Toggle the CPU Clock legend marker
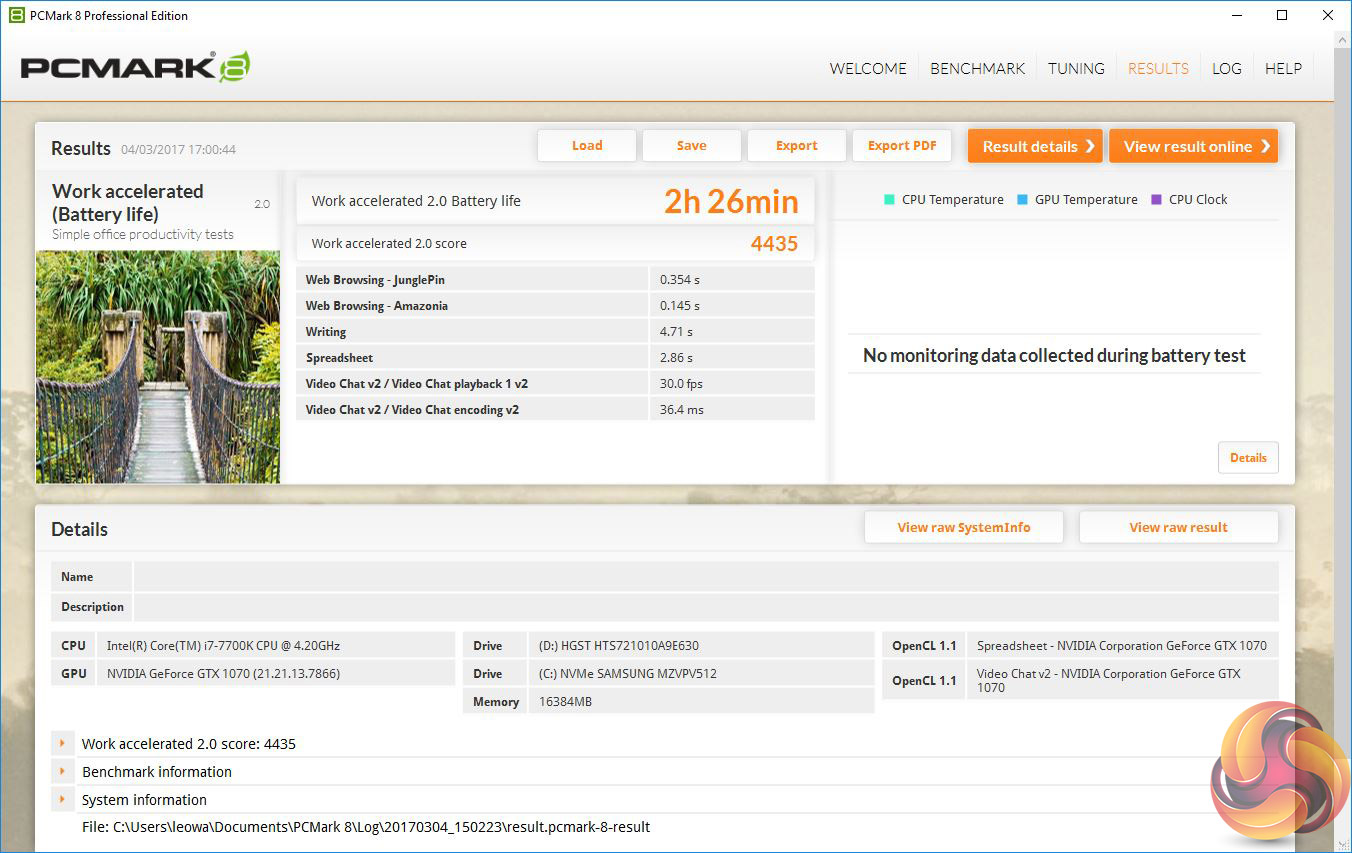This screenshot has width=1352, height=853. 1156,199
